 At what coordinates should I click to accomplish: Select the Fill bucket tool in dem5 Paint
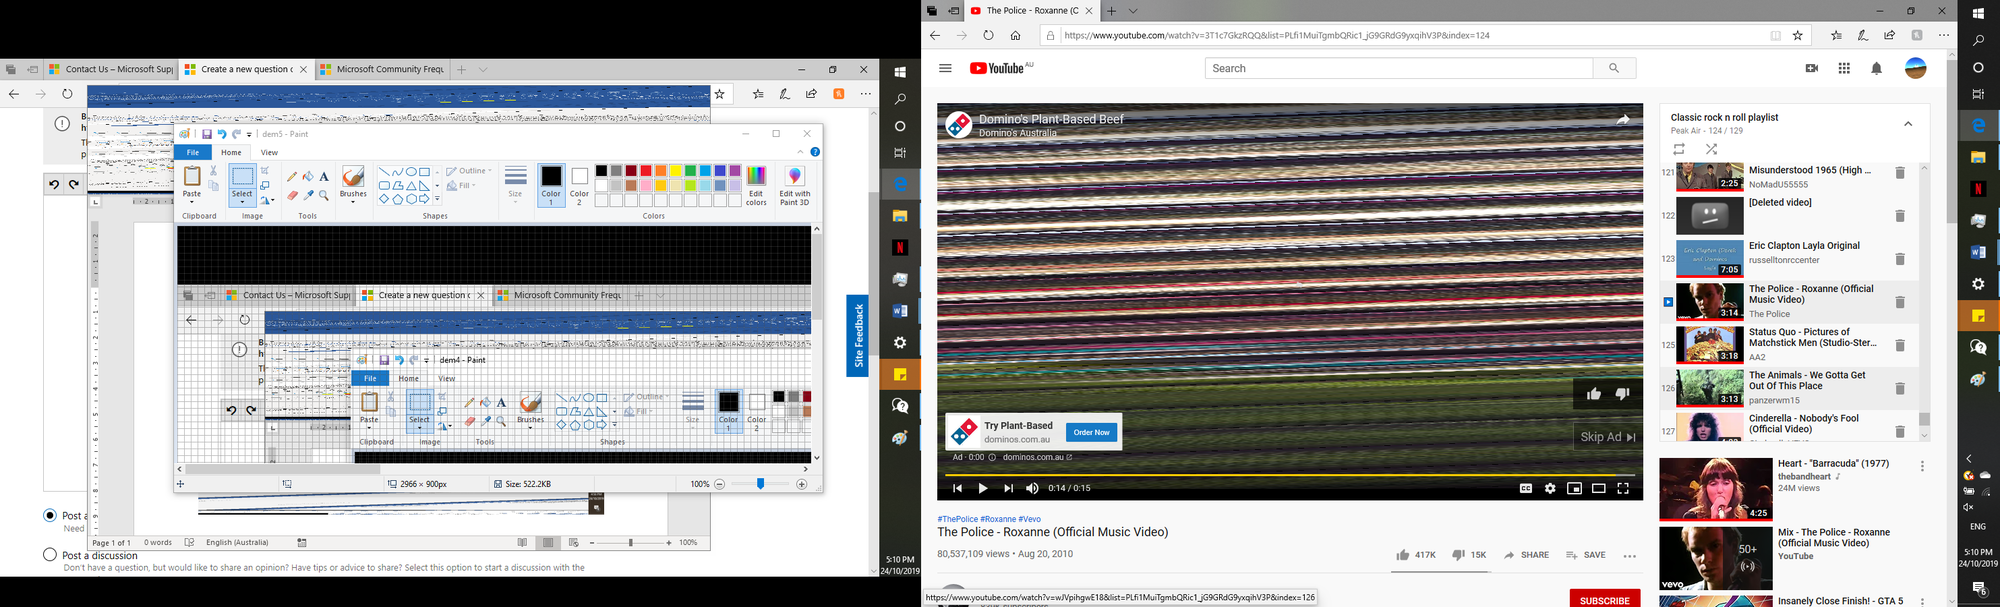[308, 177]
